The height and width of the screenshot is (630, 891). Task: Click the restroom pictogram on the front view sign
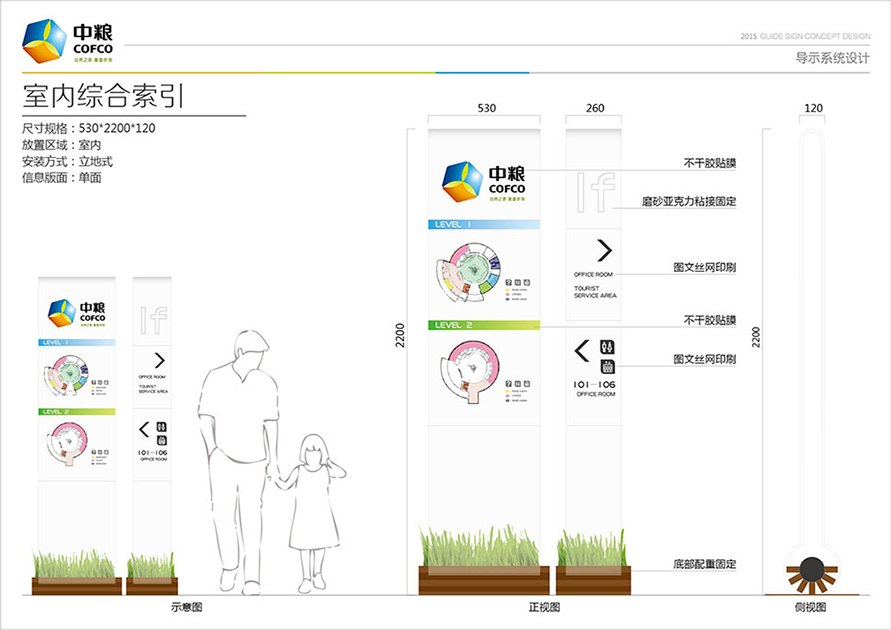tap(607, 347)
